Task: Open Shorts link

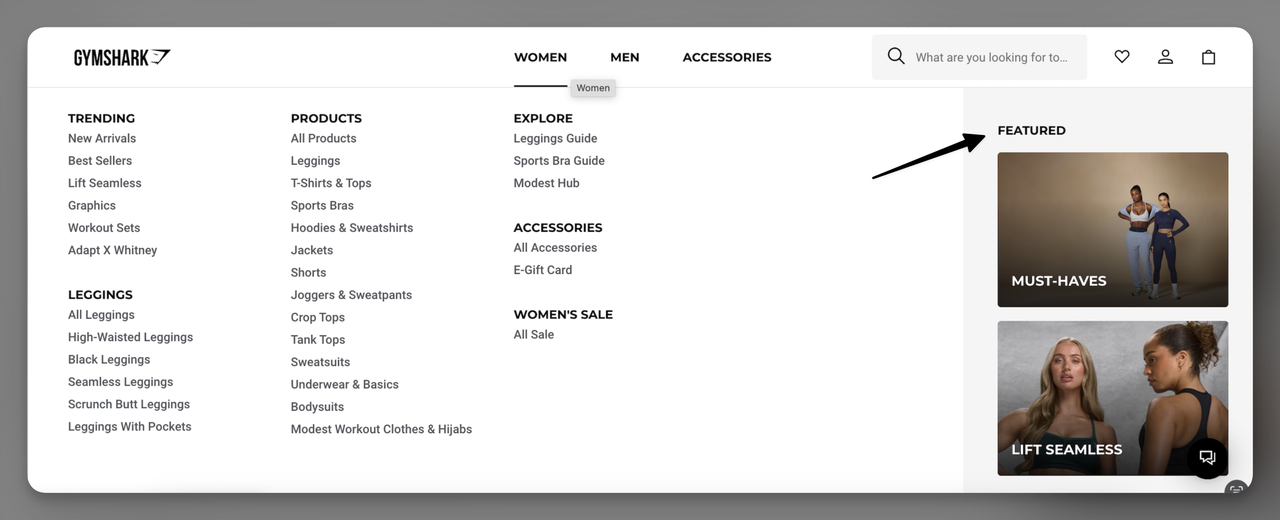Action: (309, 272)
